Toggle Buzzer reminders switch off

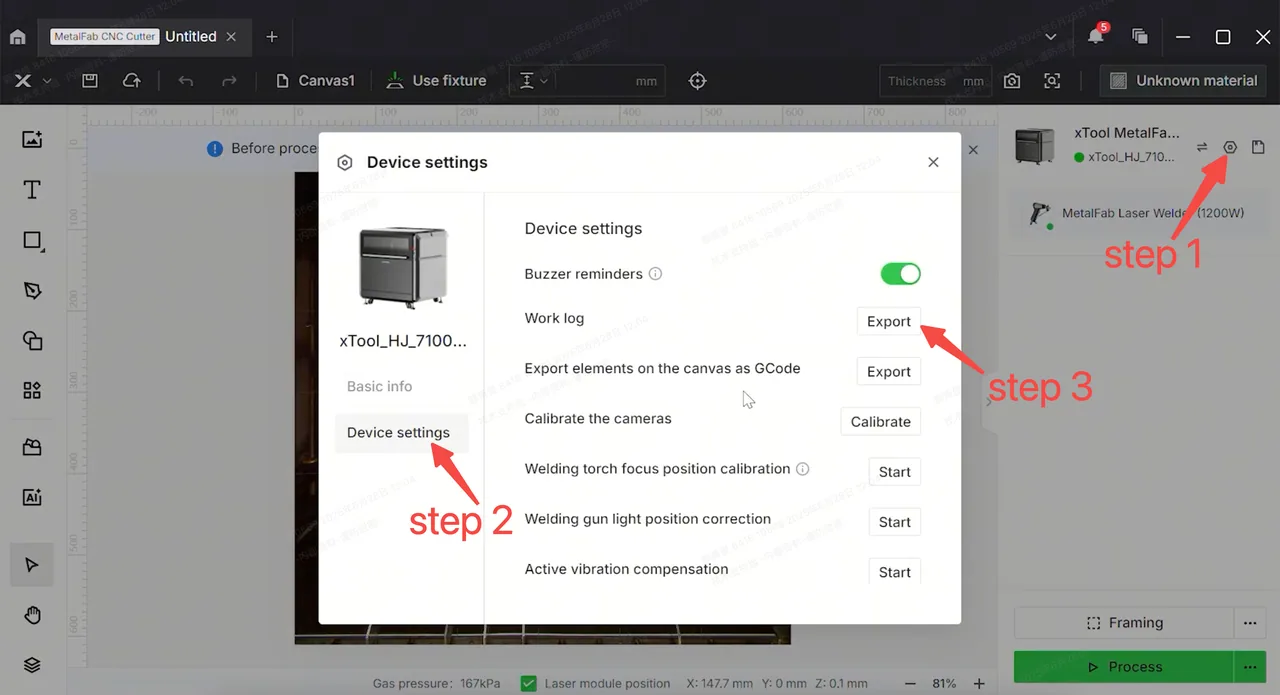click(900, 274)
